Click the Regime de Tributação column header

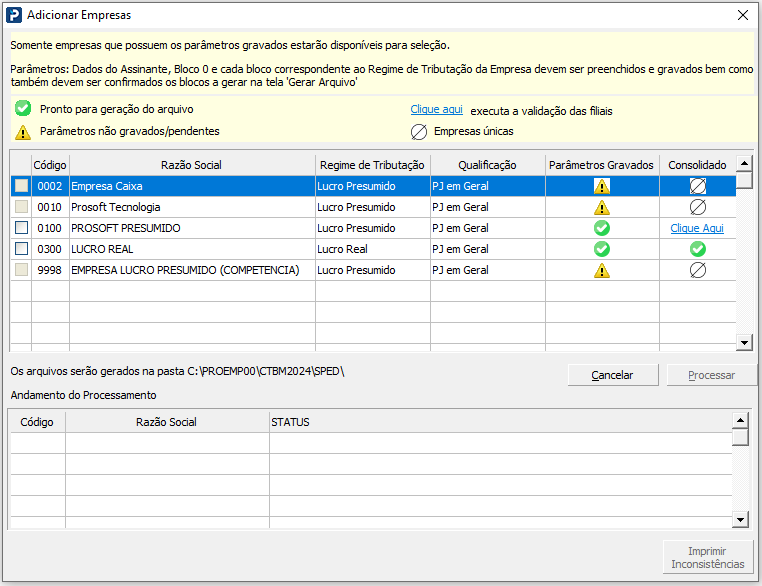click(373, 165)
